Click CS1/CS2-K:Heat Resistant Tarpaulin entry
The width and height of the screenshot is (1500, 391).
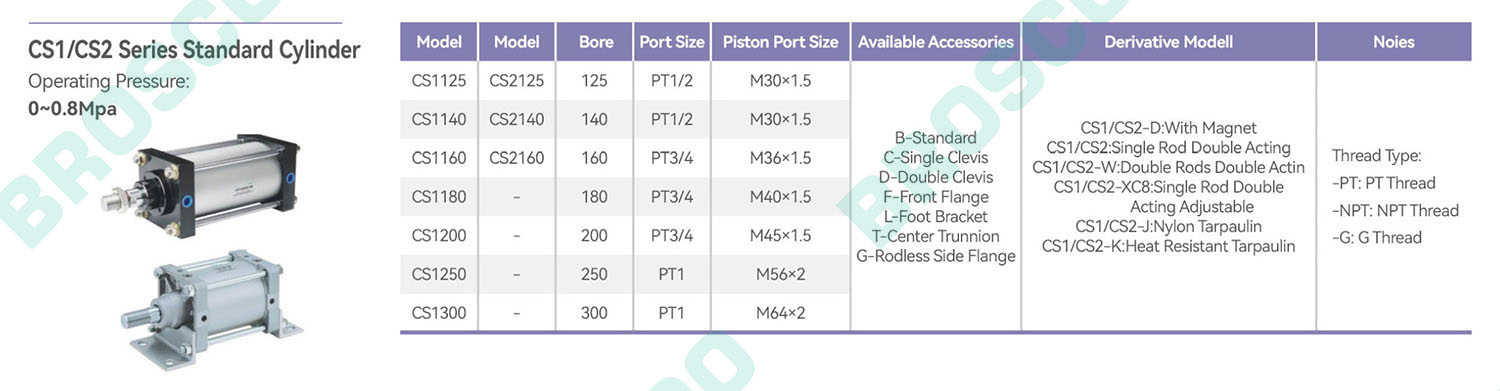1168,246
